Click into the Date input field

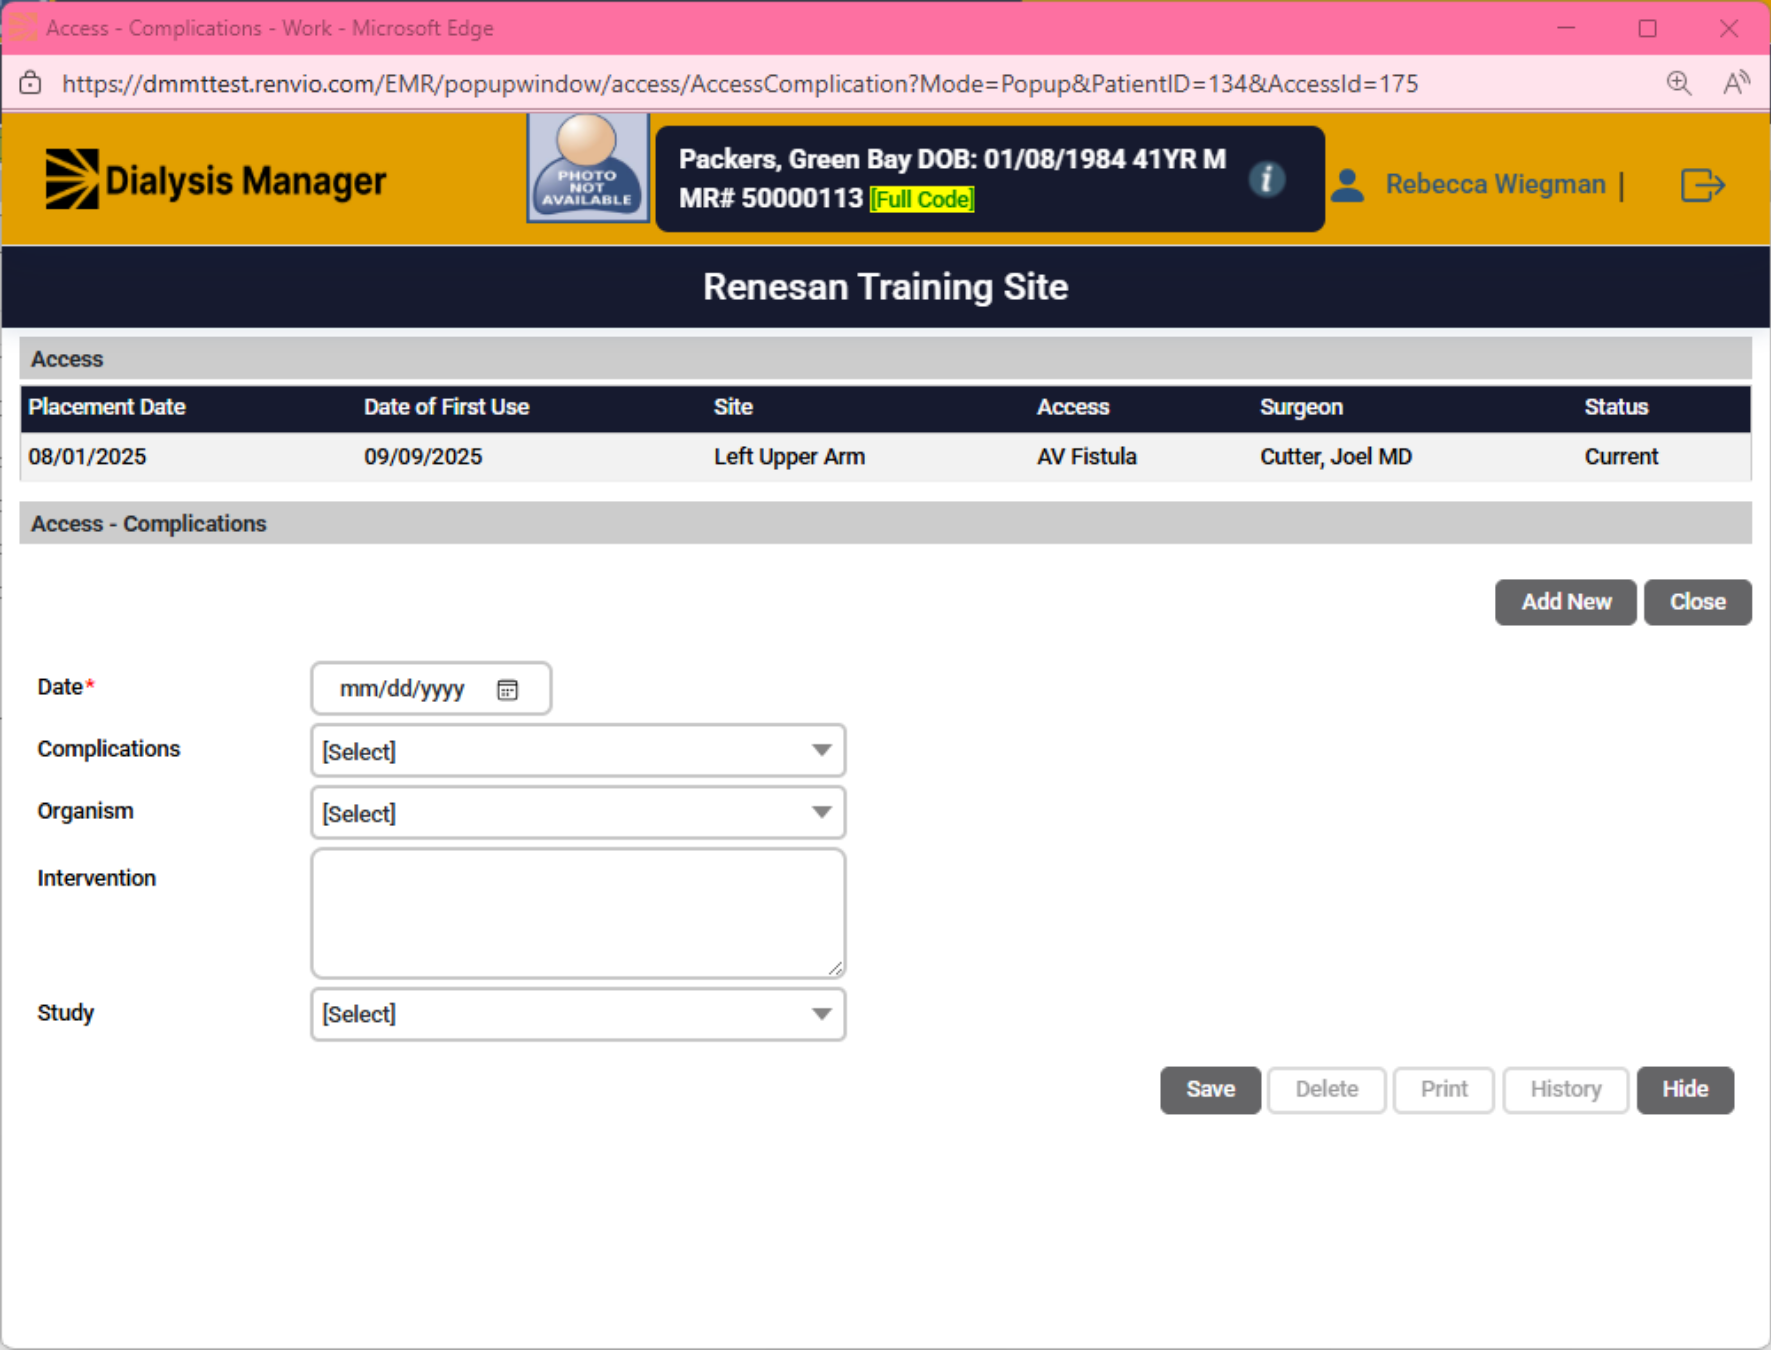pyautogui.click(x=431, y=689)
